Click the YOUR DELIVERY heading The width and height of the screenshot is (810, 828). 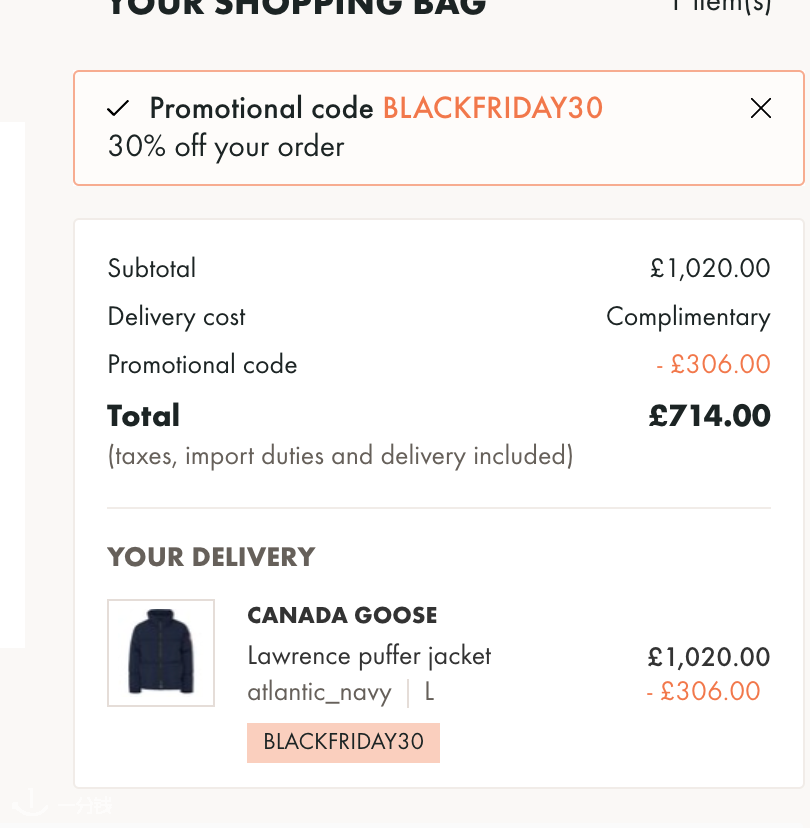point(211,556)
